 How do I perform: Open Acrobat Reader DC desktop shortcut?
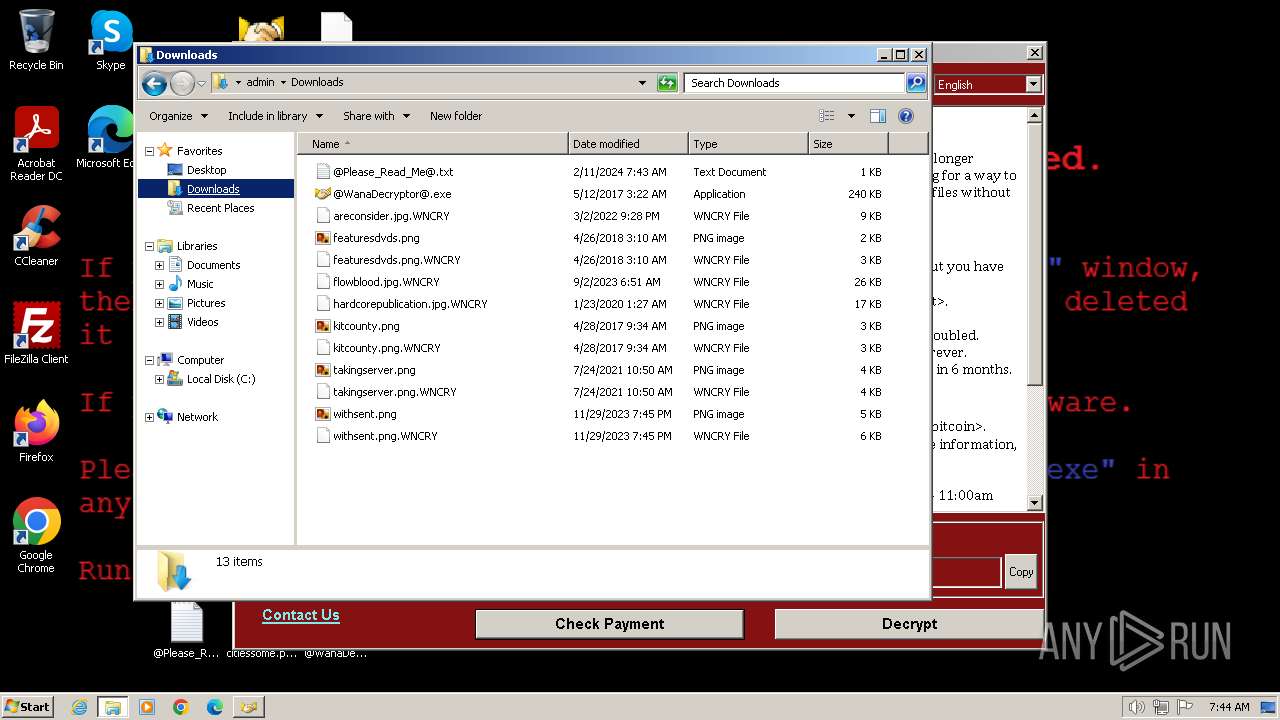point(36,143)
